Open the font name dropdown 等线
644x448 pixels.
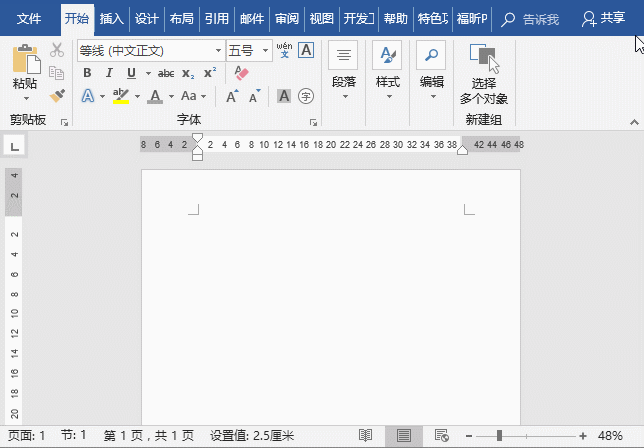(150, 50)
